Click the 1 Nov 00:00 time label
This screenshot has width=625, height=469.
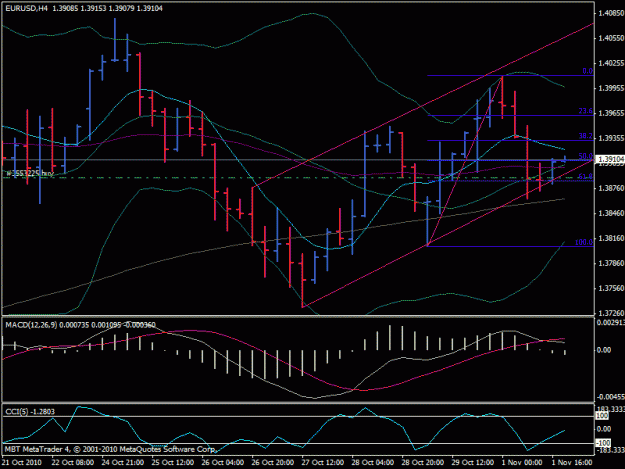(x=522, y=463)
